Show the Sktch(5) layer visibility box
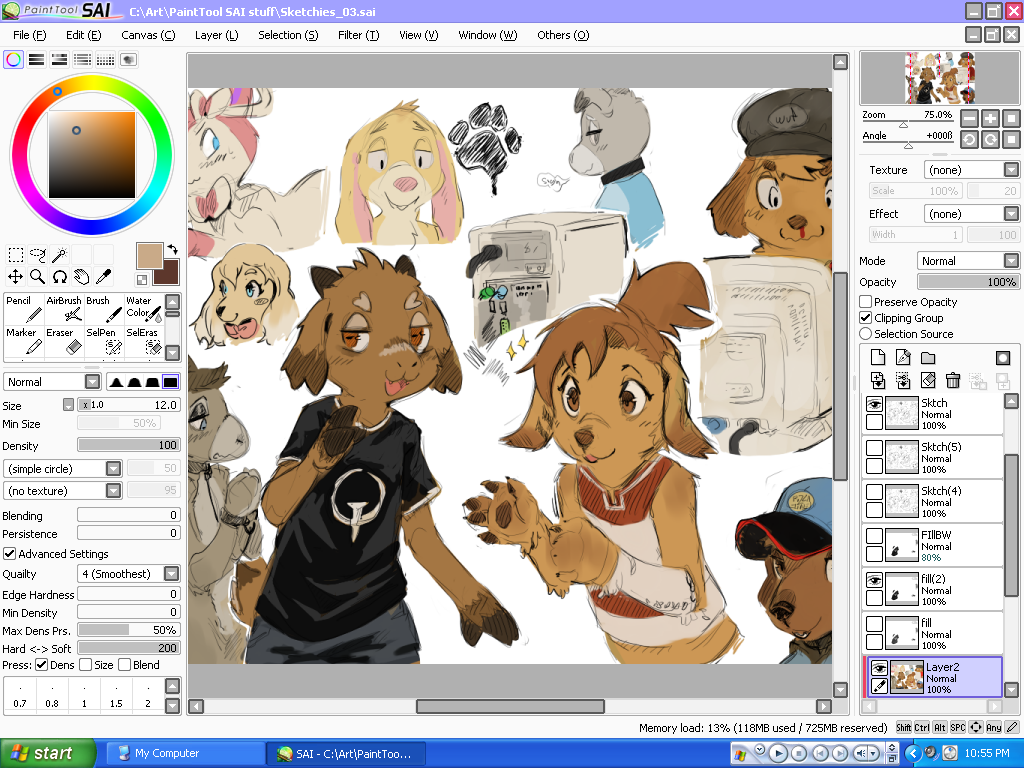 (874, 448)
